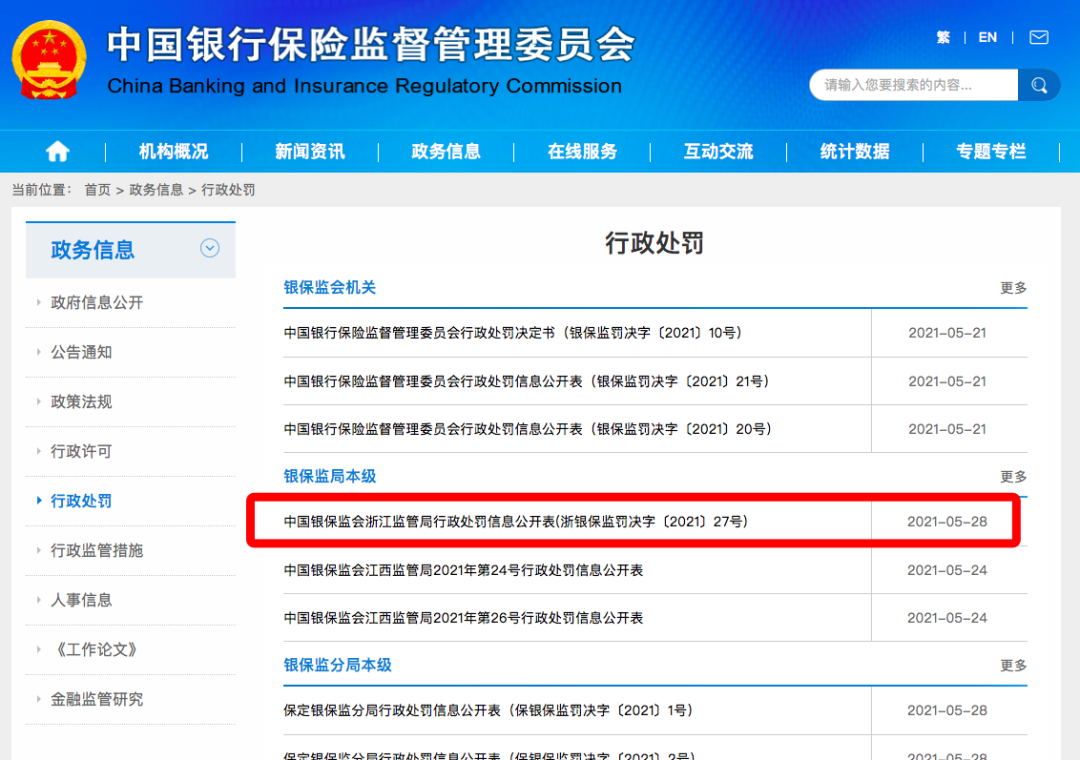The height and width of the screenshot is (760, 1080).
Task: Open the 机构概况 menu
Action: coord(174,151)
